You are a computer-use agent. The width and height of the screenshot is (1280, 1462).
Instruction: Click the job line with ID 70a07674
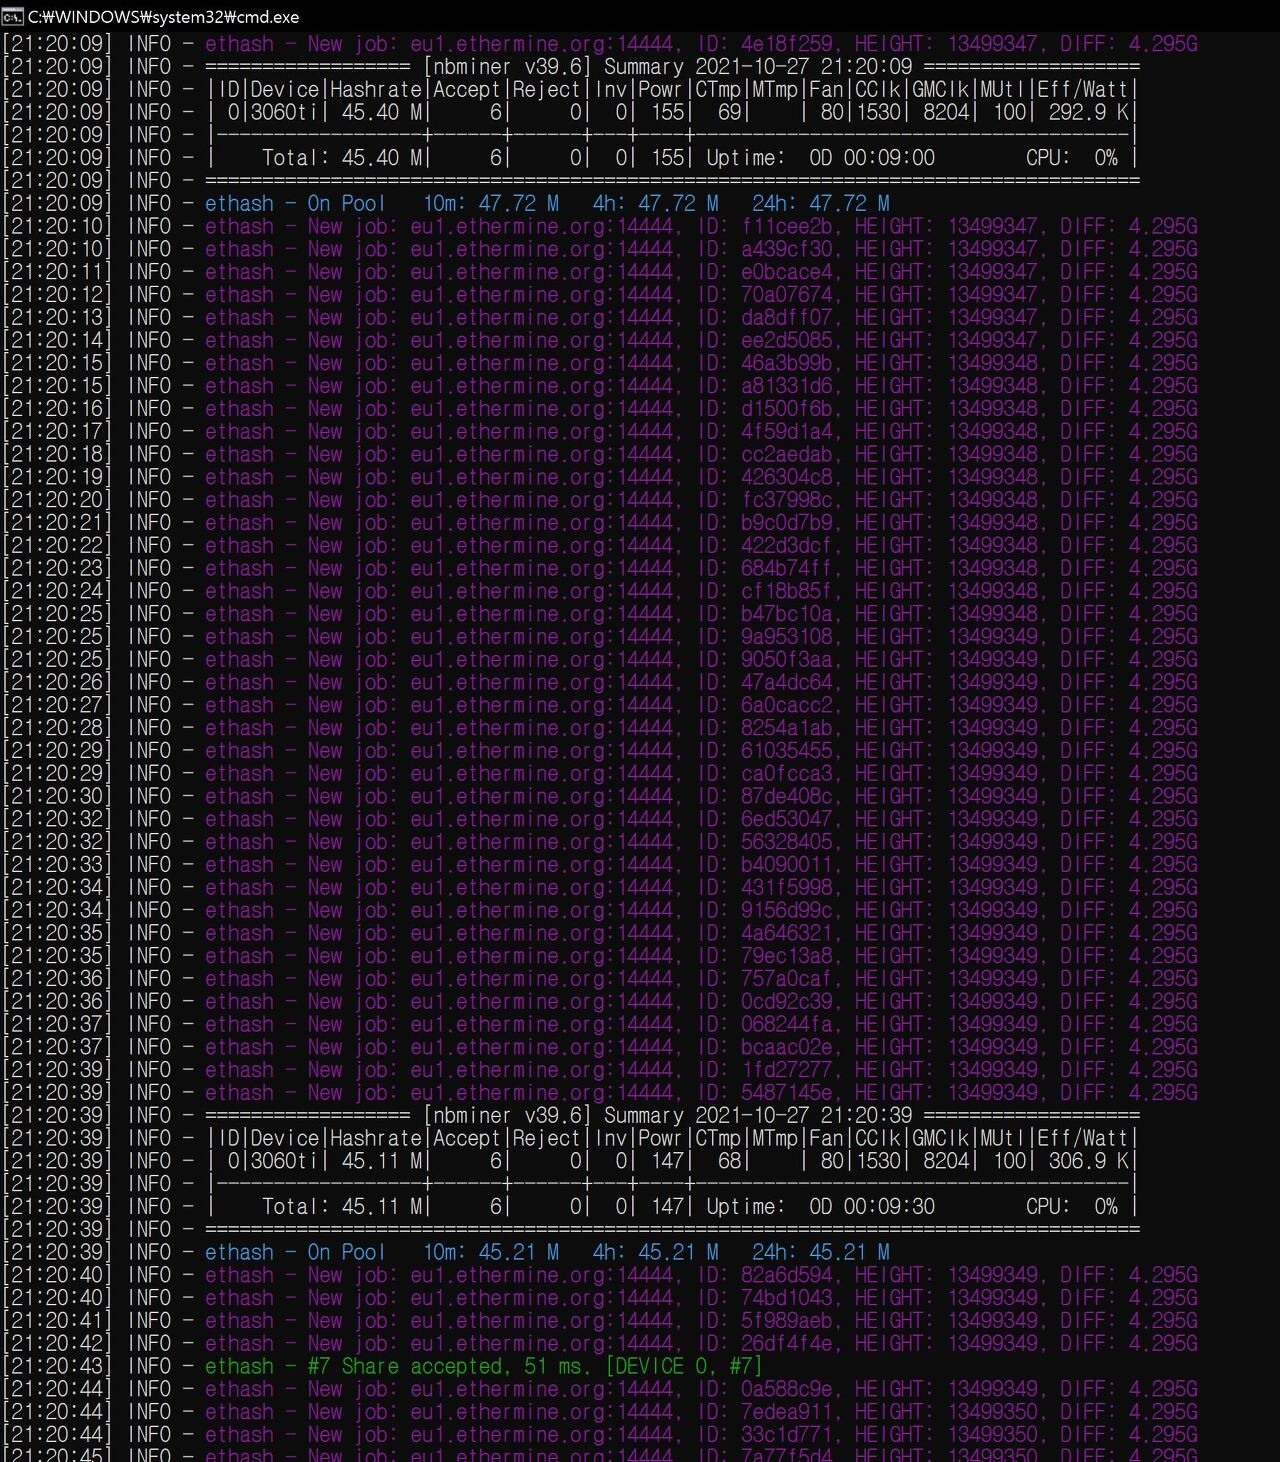(x=600, y=295)
